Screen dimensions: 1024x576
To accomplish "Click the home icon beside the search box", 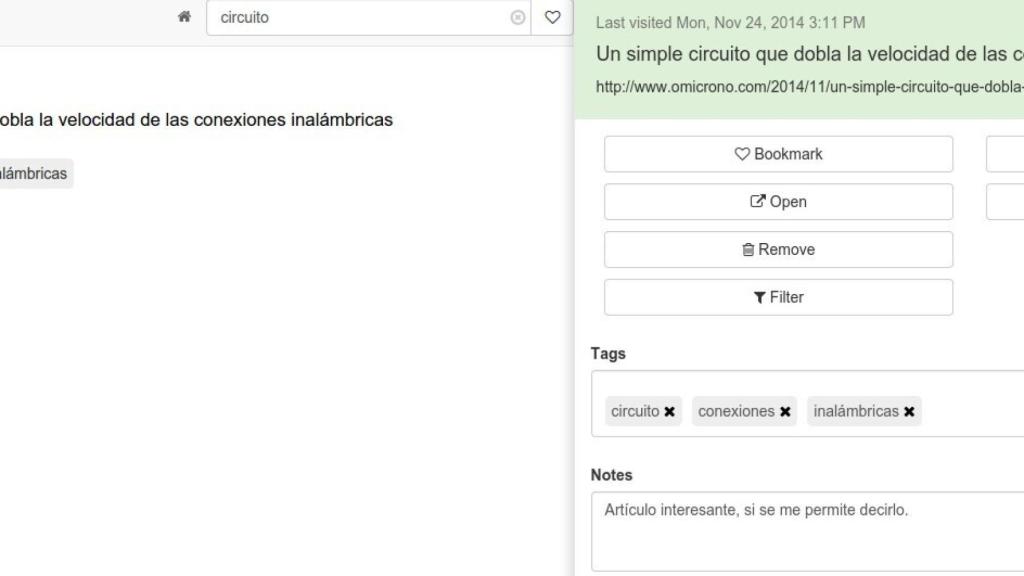I will point(184,17).
